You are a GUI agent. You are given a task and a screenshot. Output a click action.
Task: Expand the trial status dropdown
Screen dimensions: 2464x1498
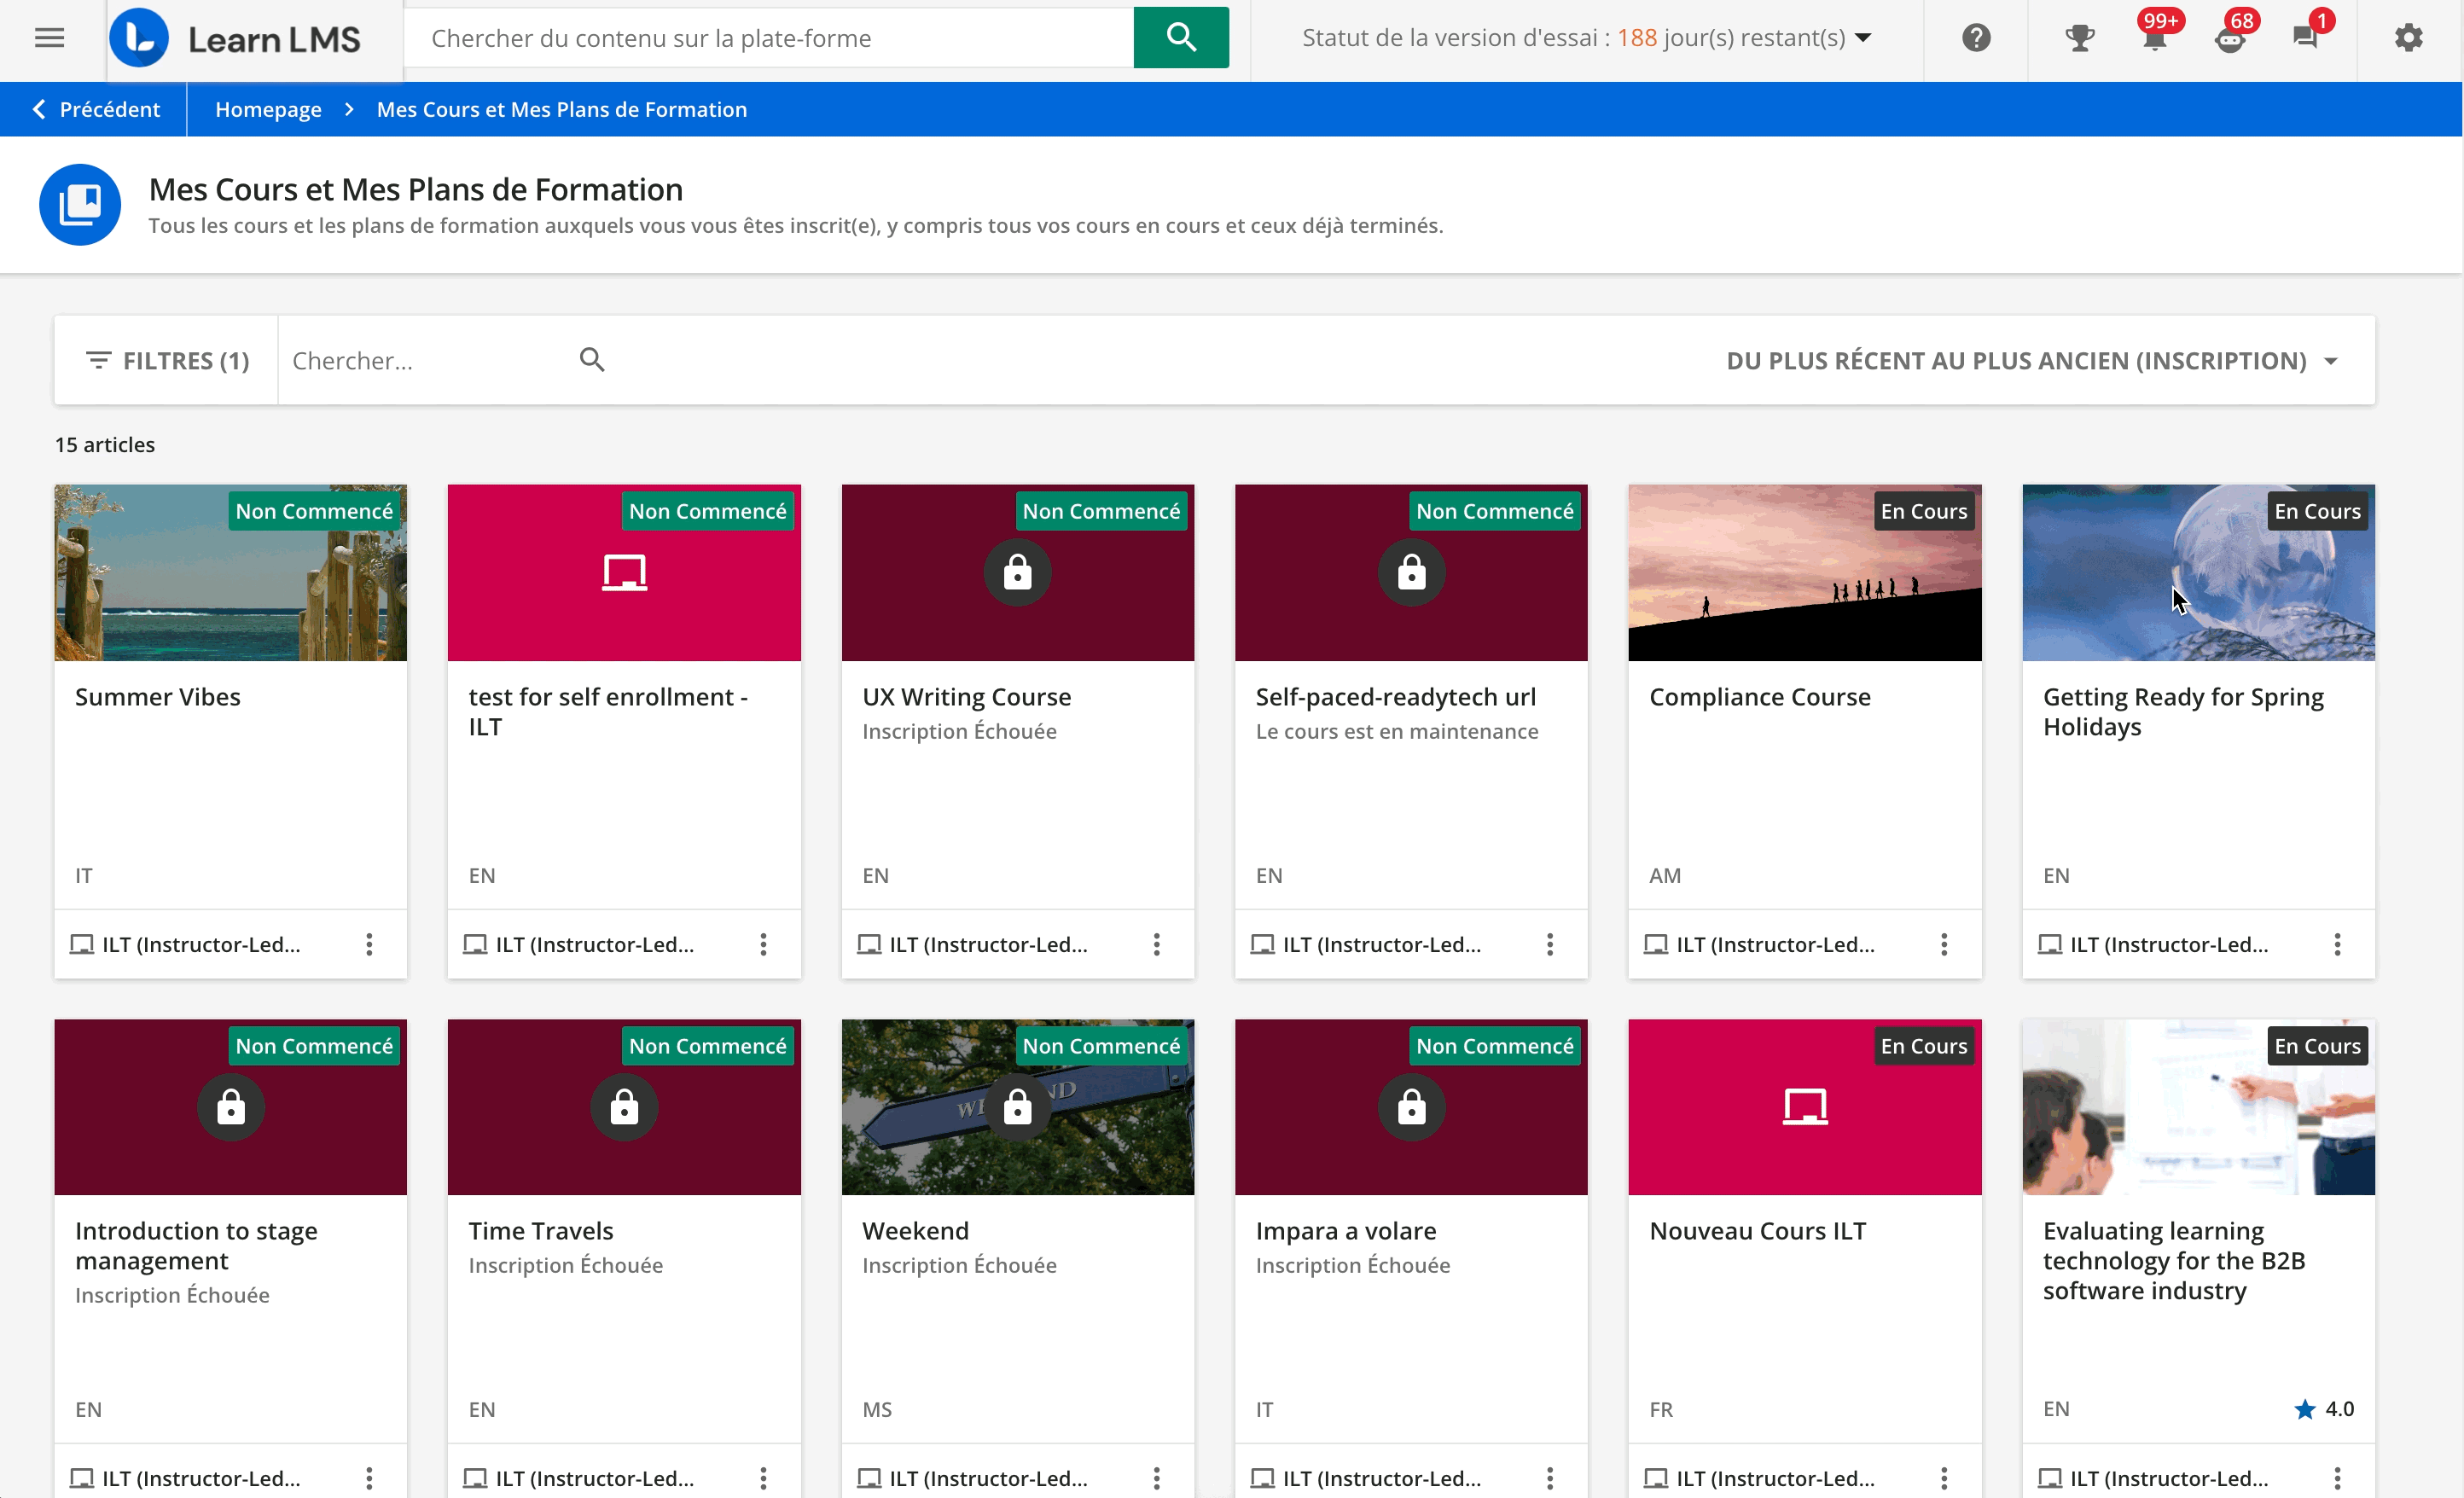1863,38
